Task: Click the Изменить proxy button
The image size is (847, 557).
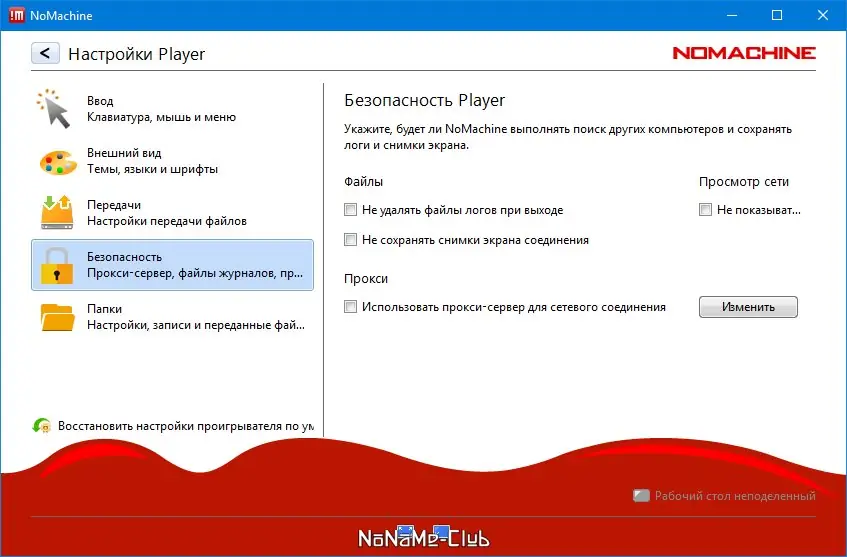Action: (x=748, y=307)
